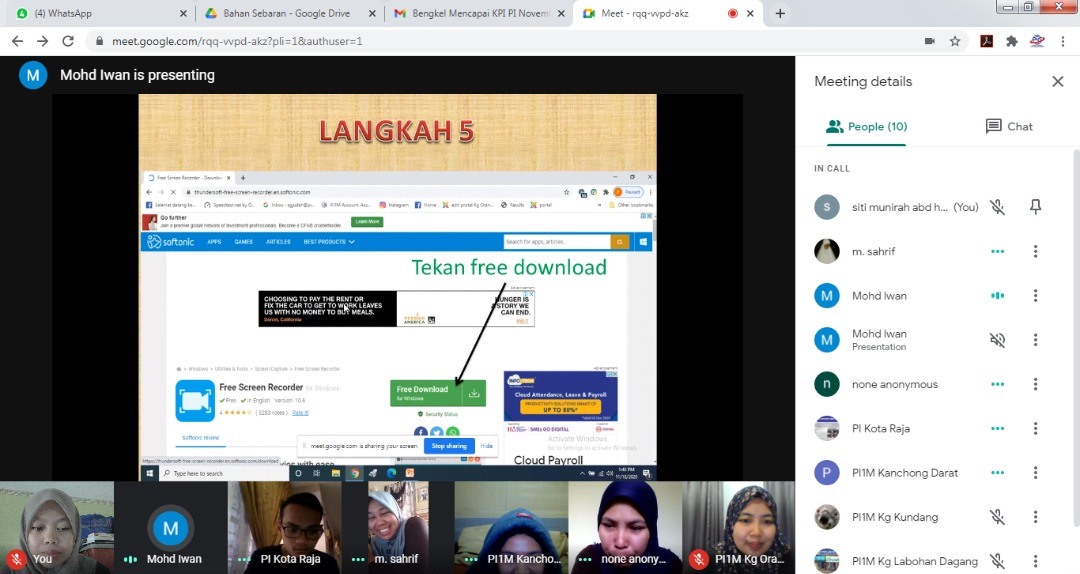The image size is (1080, 574).
Task: Open the Chrome extensions puzzle icon
Action: coord(1011,41)
